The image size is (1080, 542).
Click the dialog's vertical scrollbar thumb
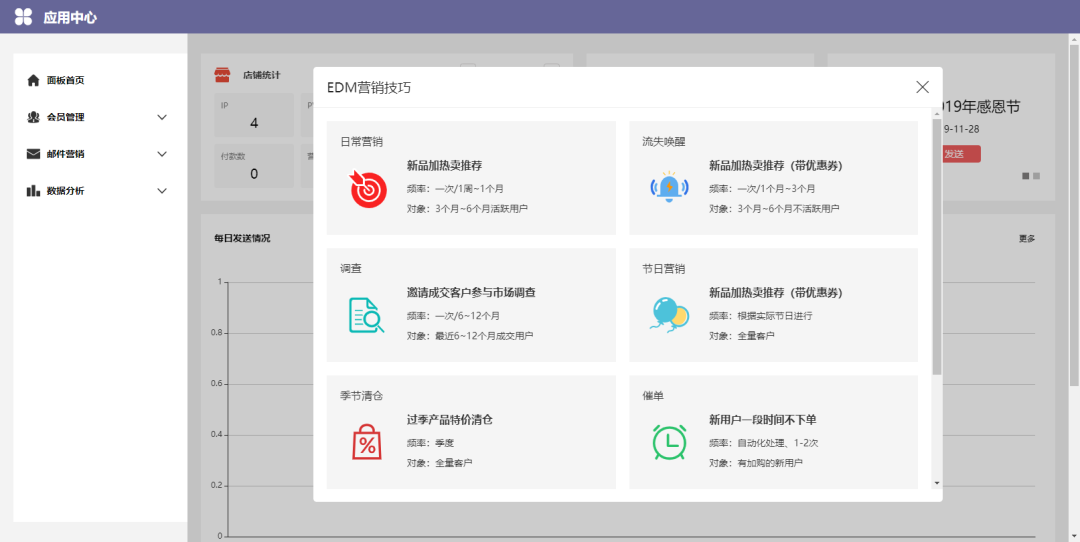coord(937,260)
